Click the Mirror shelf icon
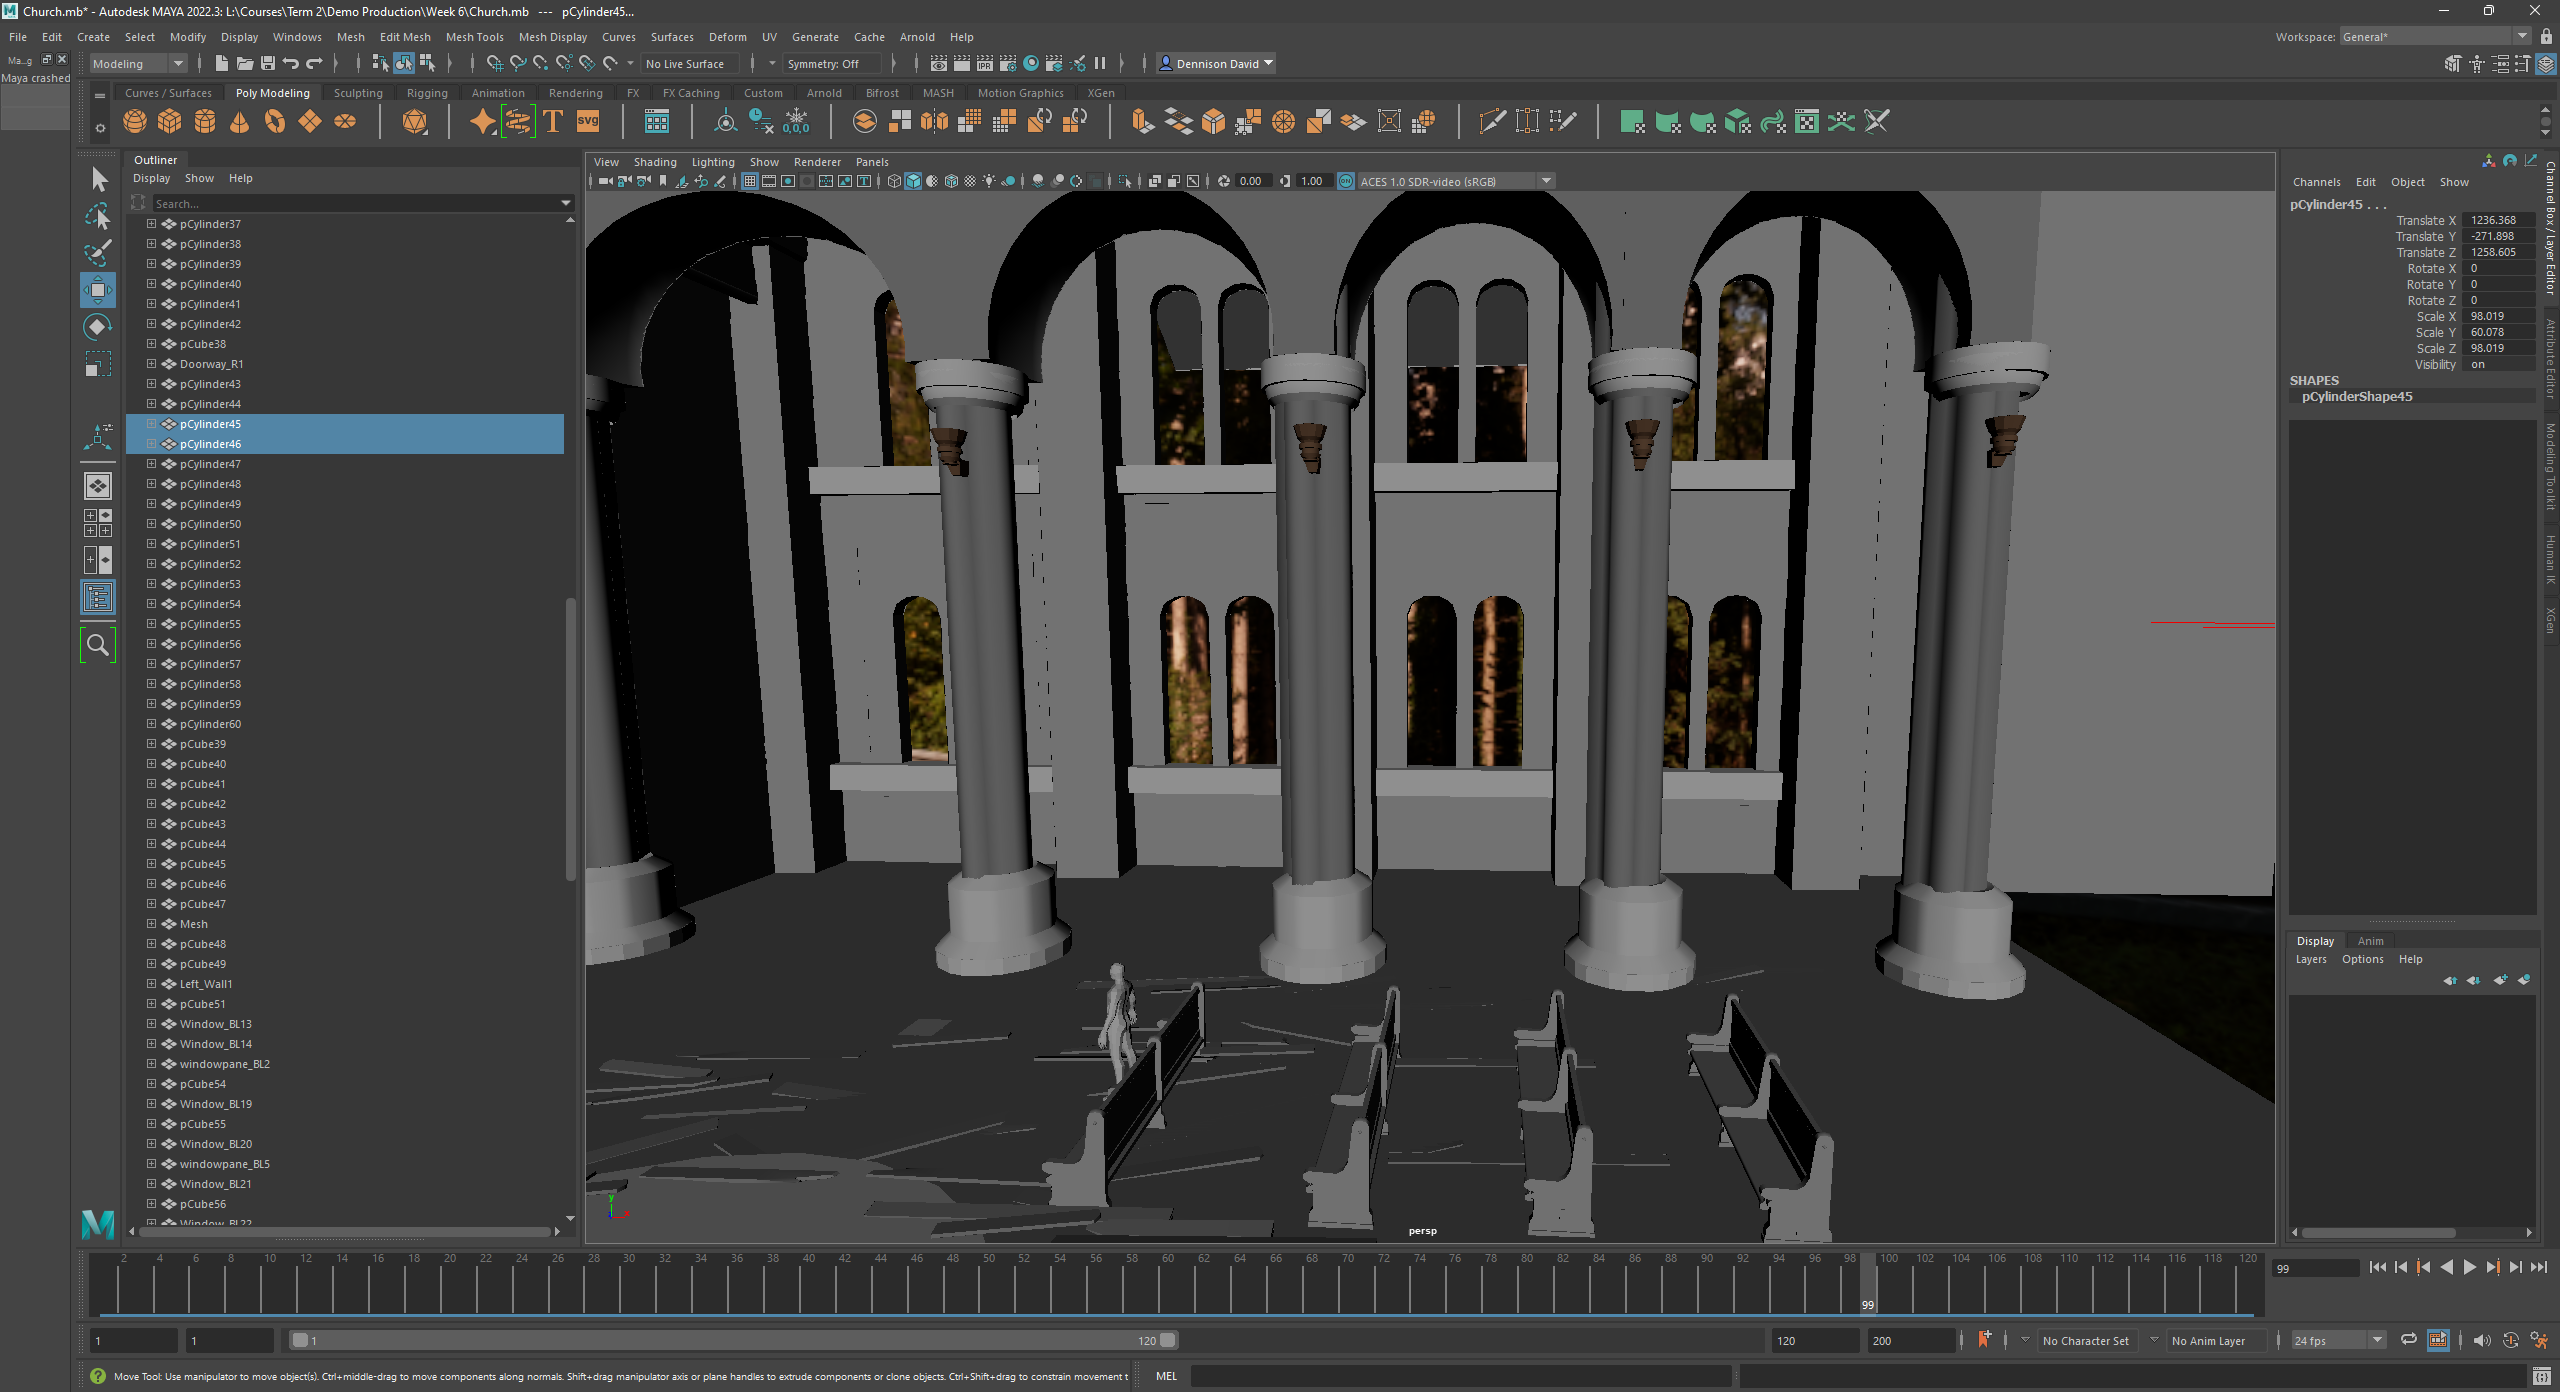Screen dimensions: 2560x1392 point(935,122)
